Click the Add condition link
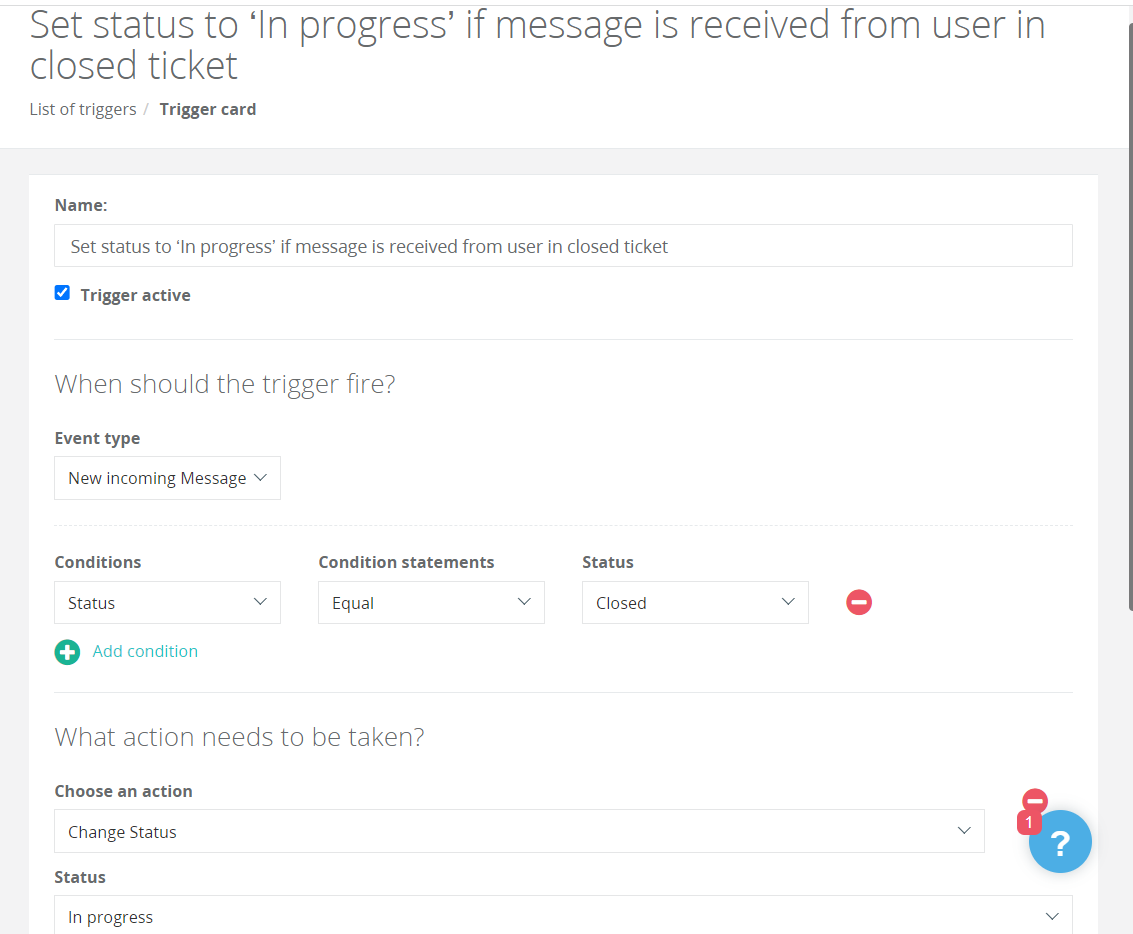 click(x=145, y=651)
